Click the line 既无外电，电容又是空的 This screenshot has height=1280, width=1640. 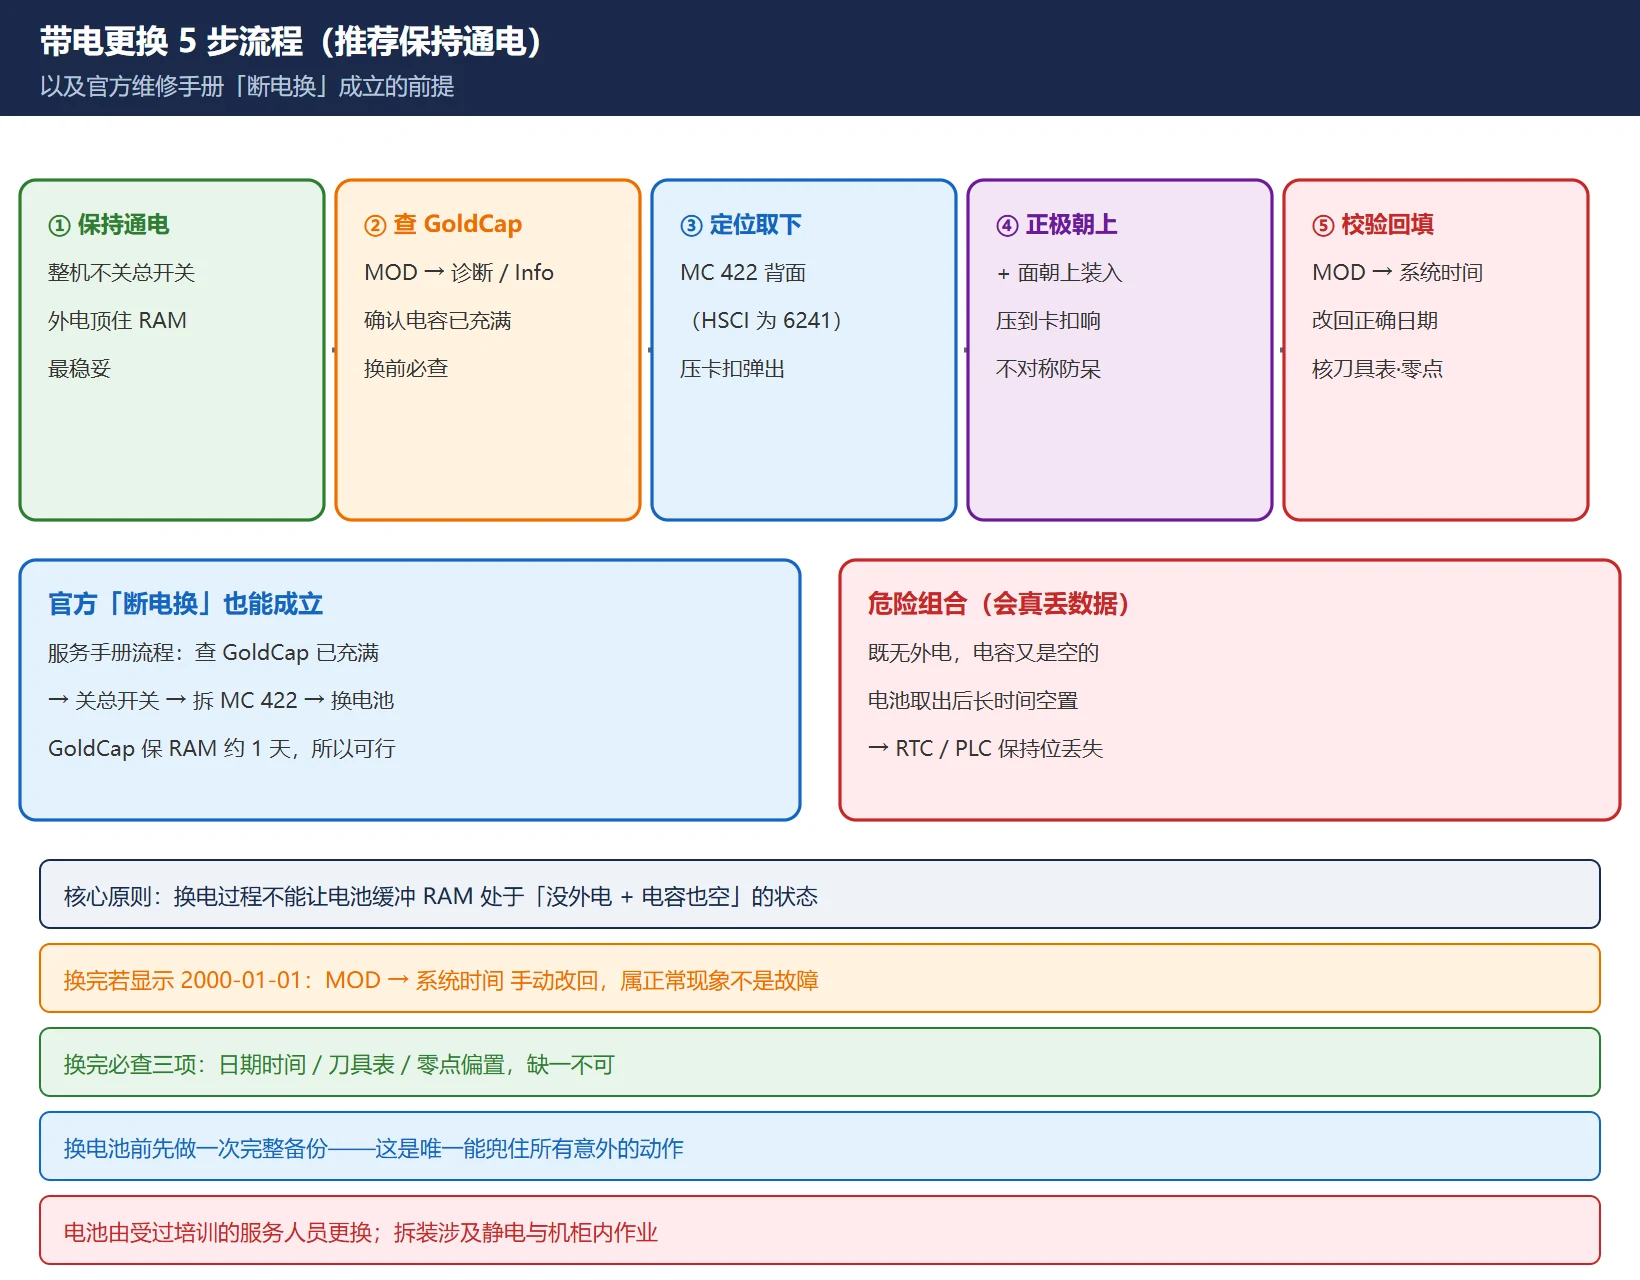click(983, 652)
